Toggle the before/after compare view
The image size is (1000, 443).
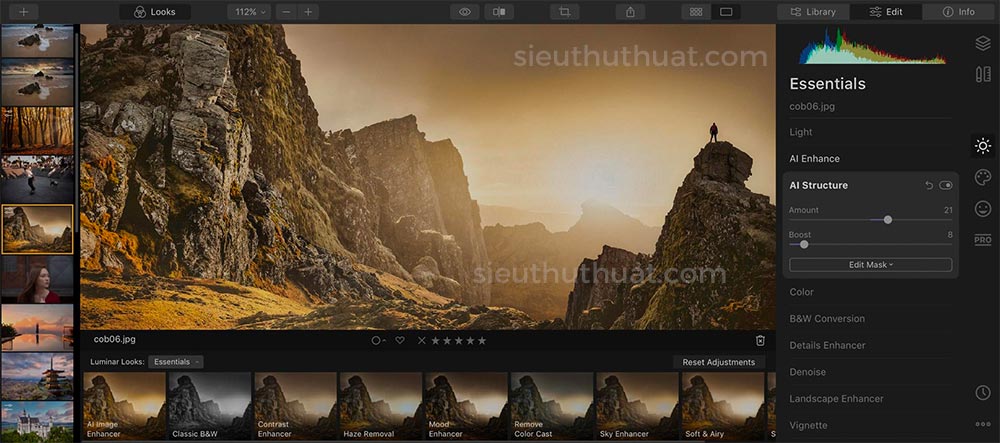[499, 11]
